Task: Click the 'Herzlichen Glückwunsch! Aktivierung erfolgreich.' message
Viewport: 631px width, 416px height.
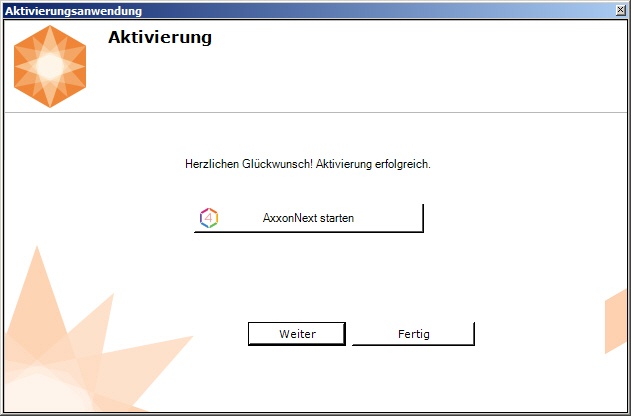Action: pos(308,164)
